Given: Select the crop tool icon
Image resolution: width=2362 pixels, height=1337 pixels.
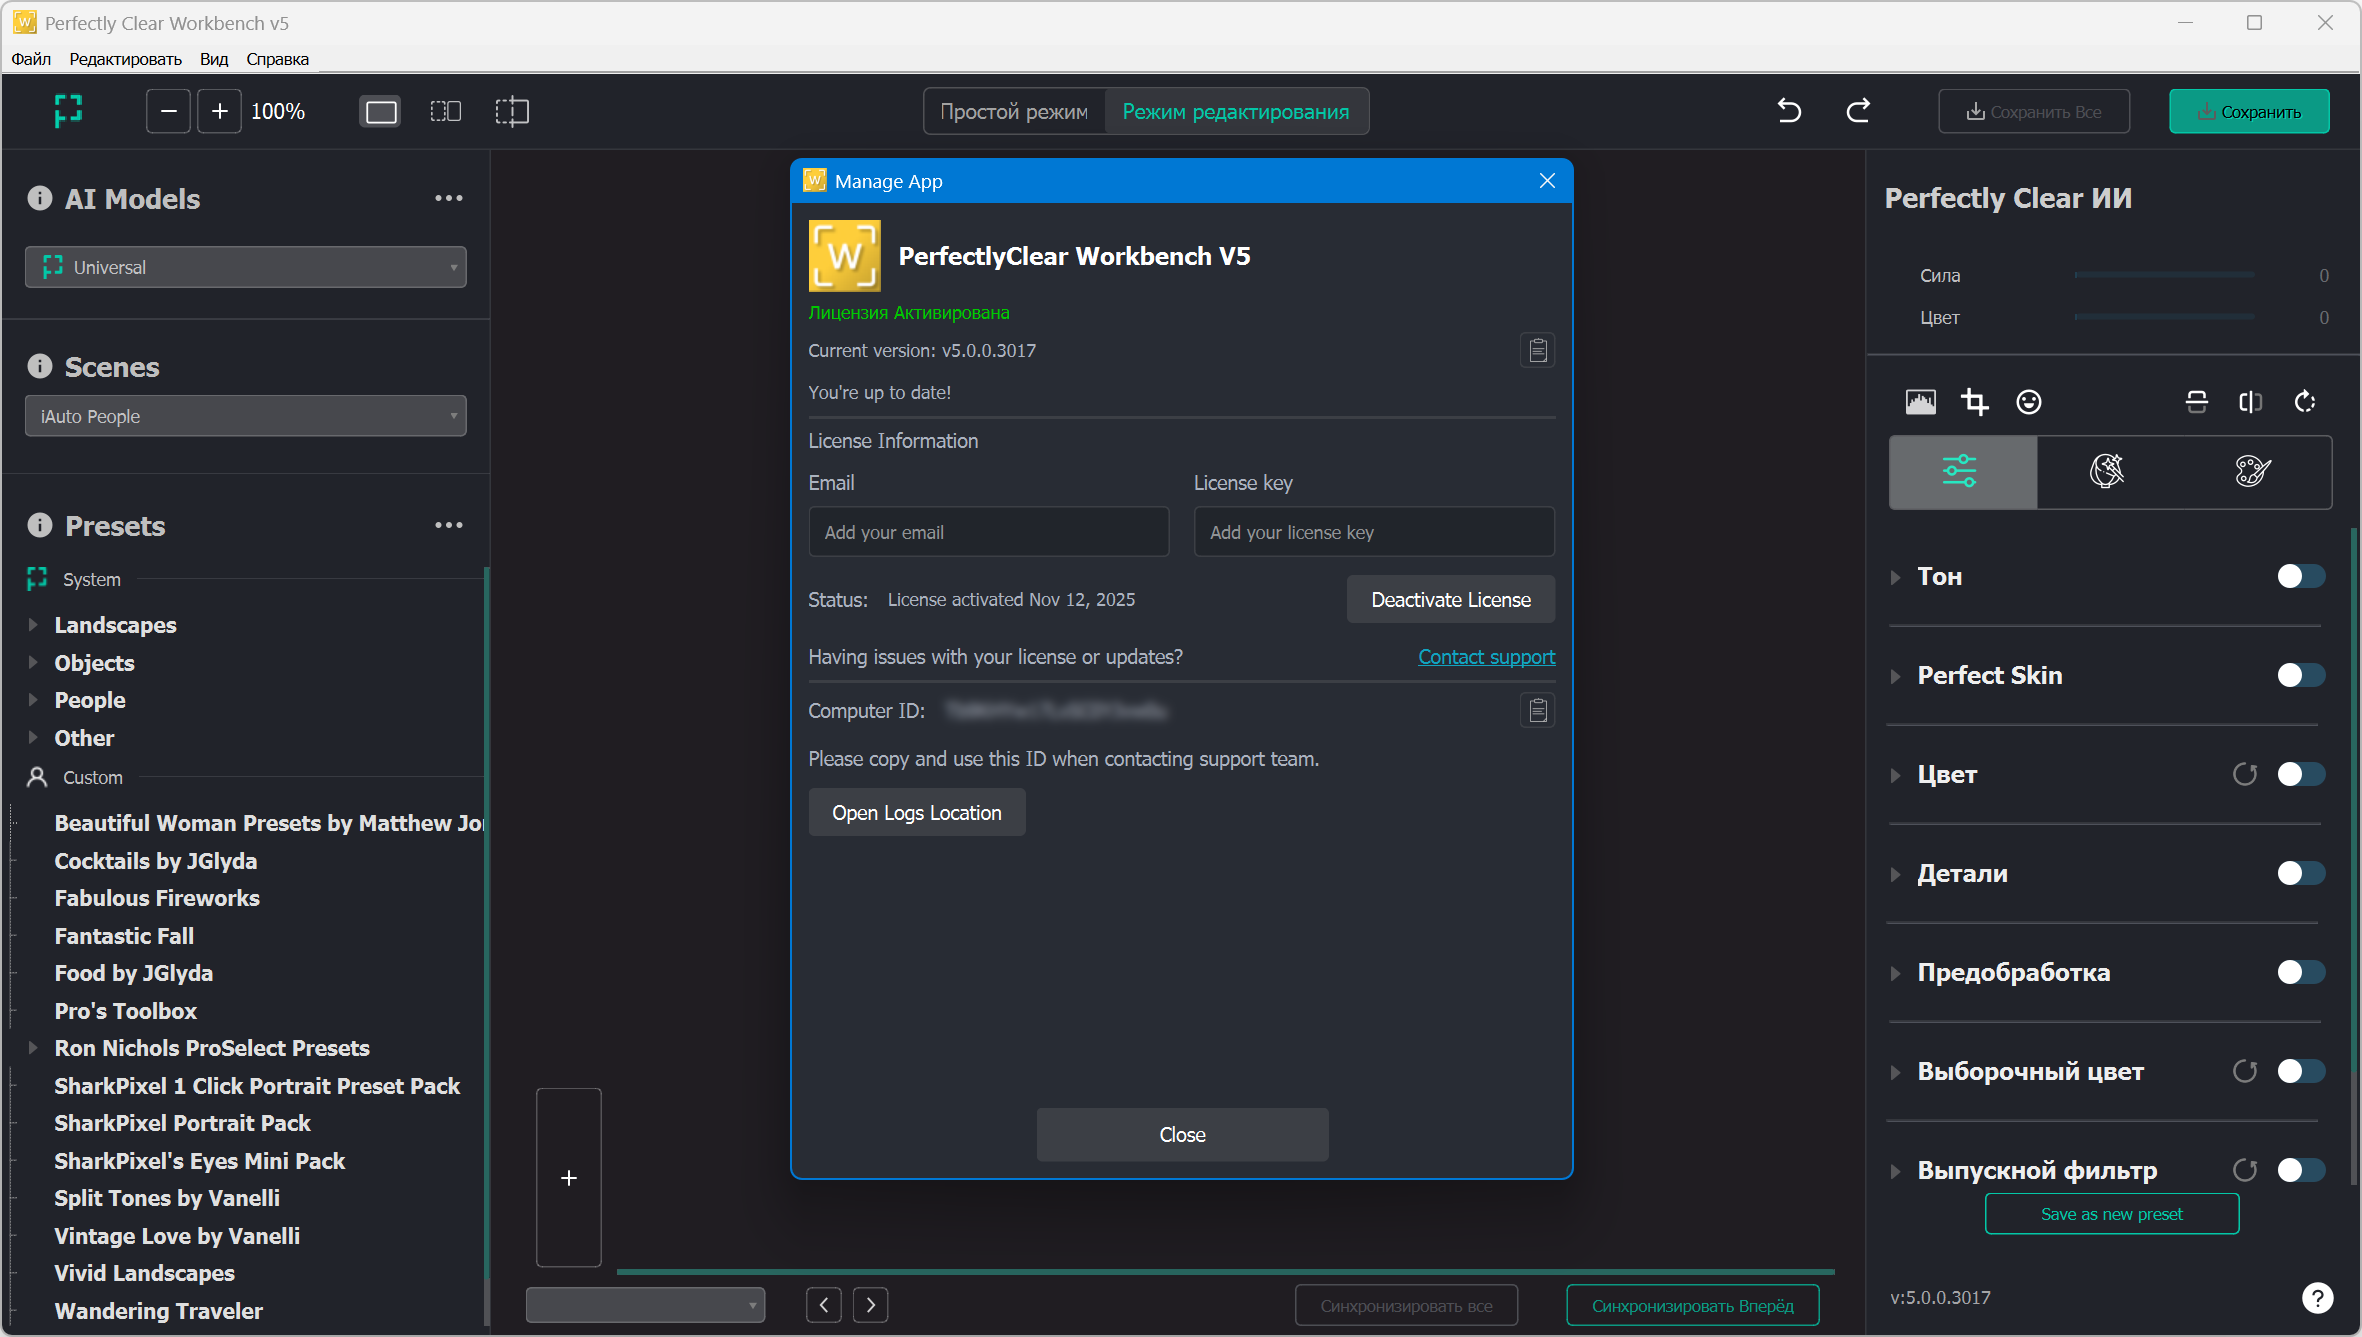Looking at the screenshot, I should (1974, 402).
